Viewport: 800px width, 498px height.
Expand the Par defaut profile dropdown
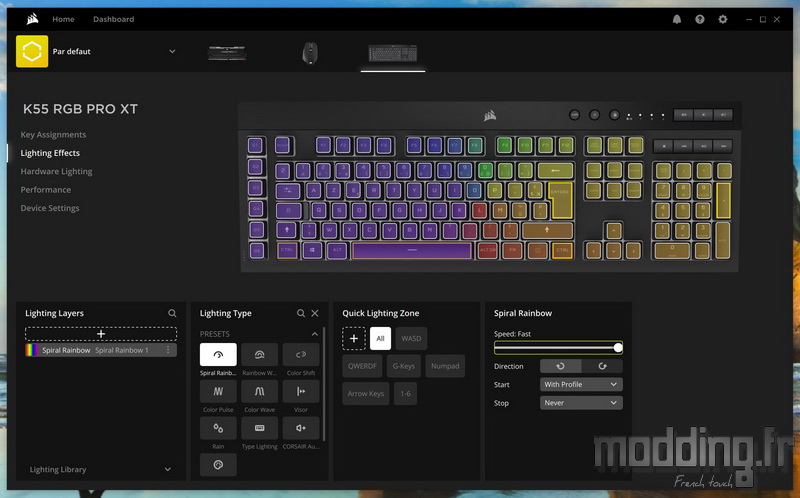(x=172, y=52)
